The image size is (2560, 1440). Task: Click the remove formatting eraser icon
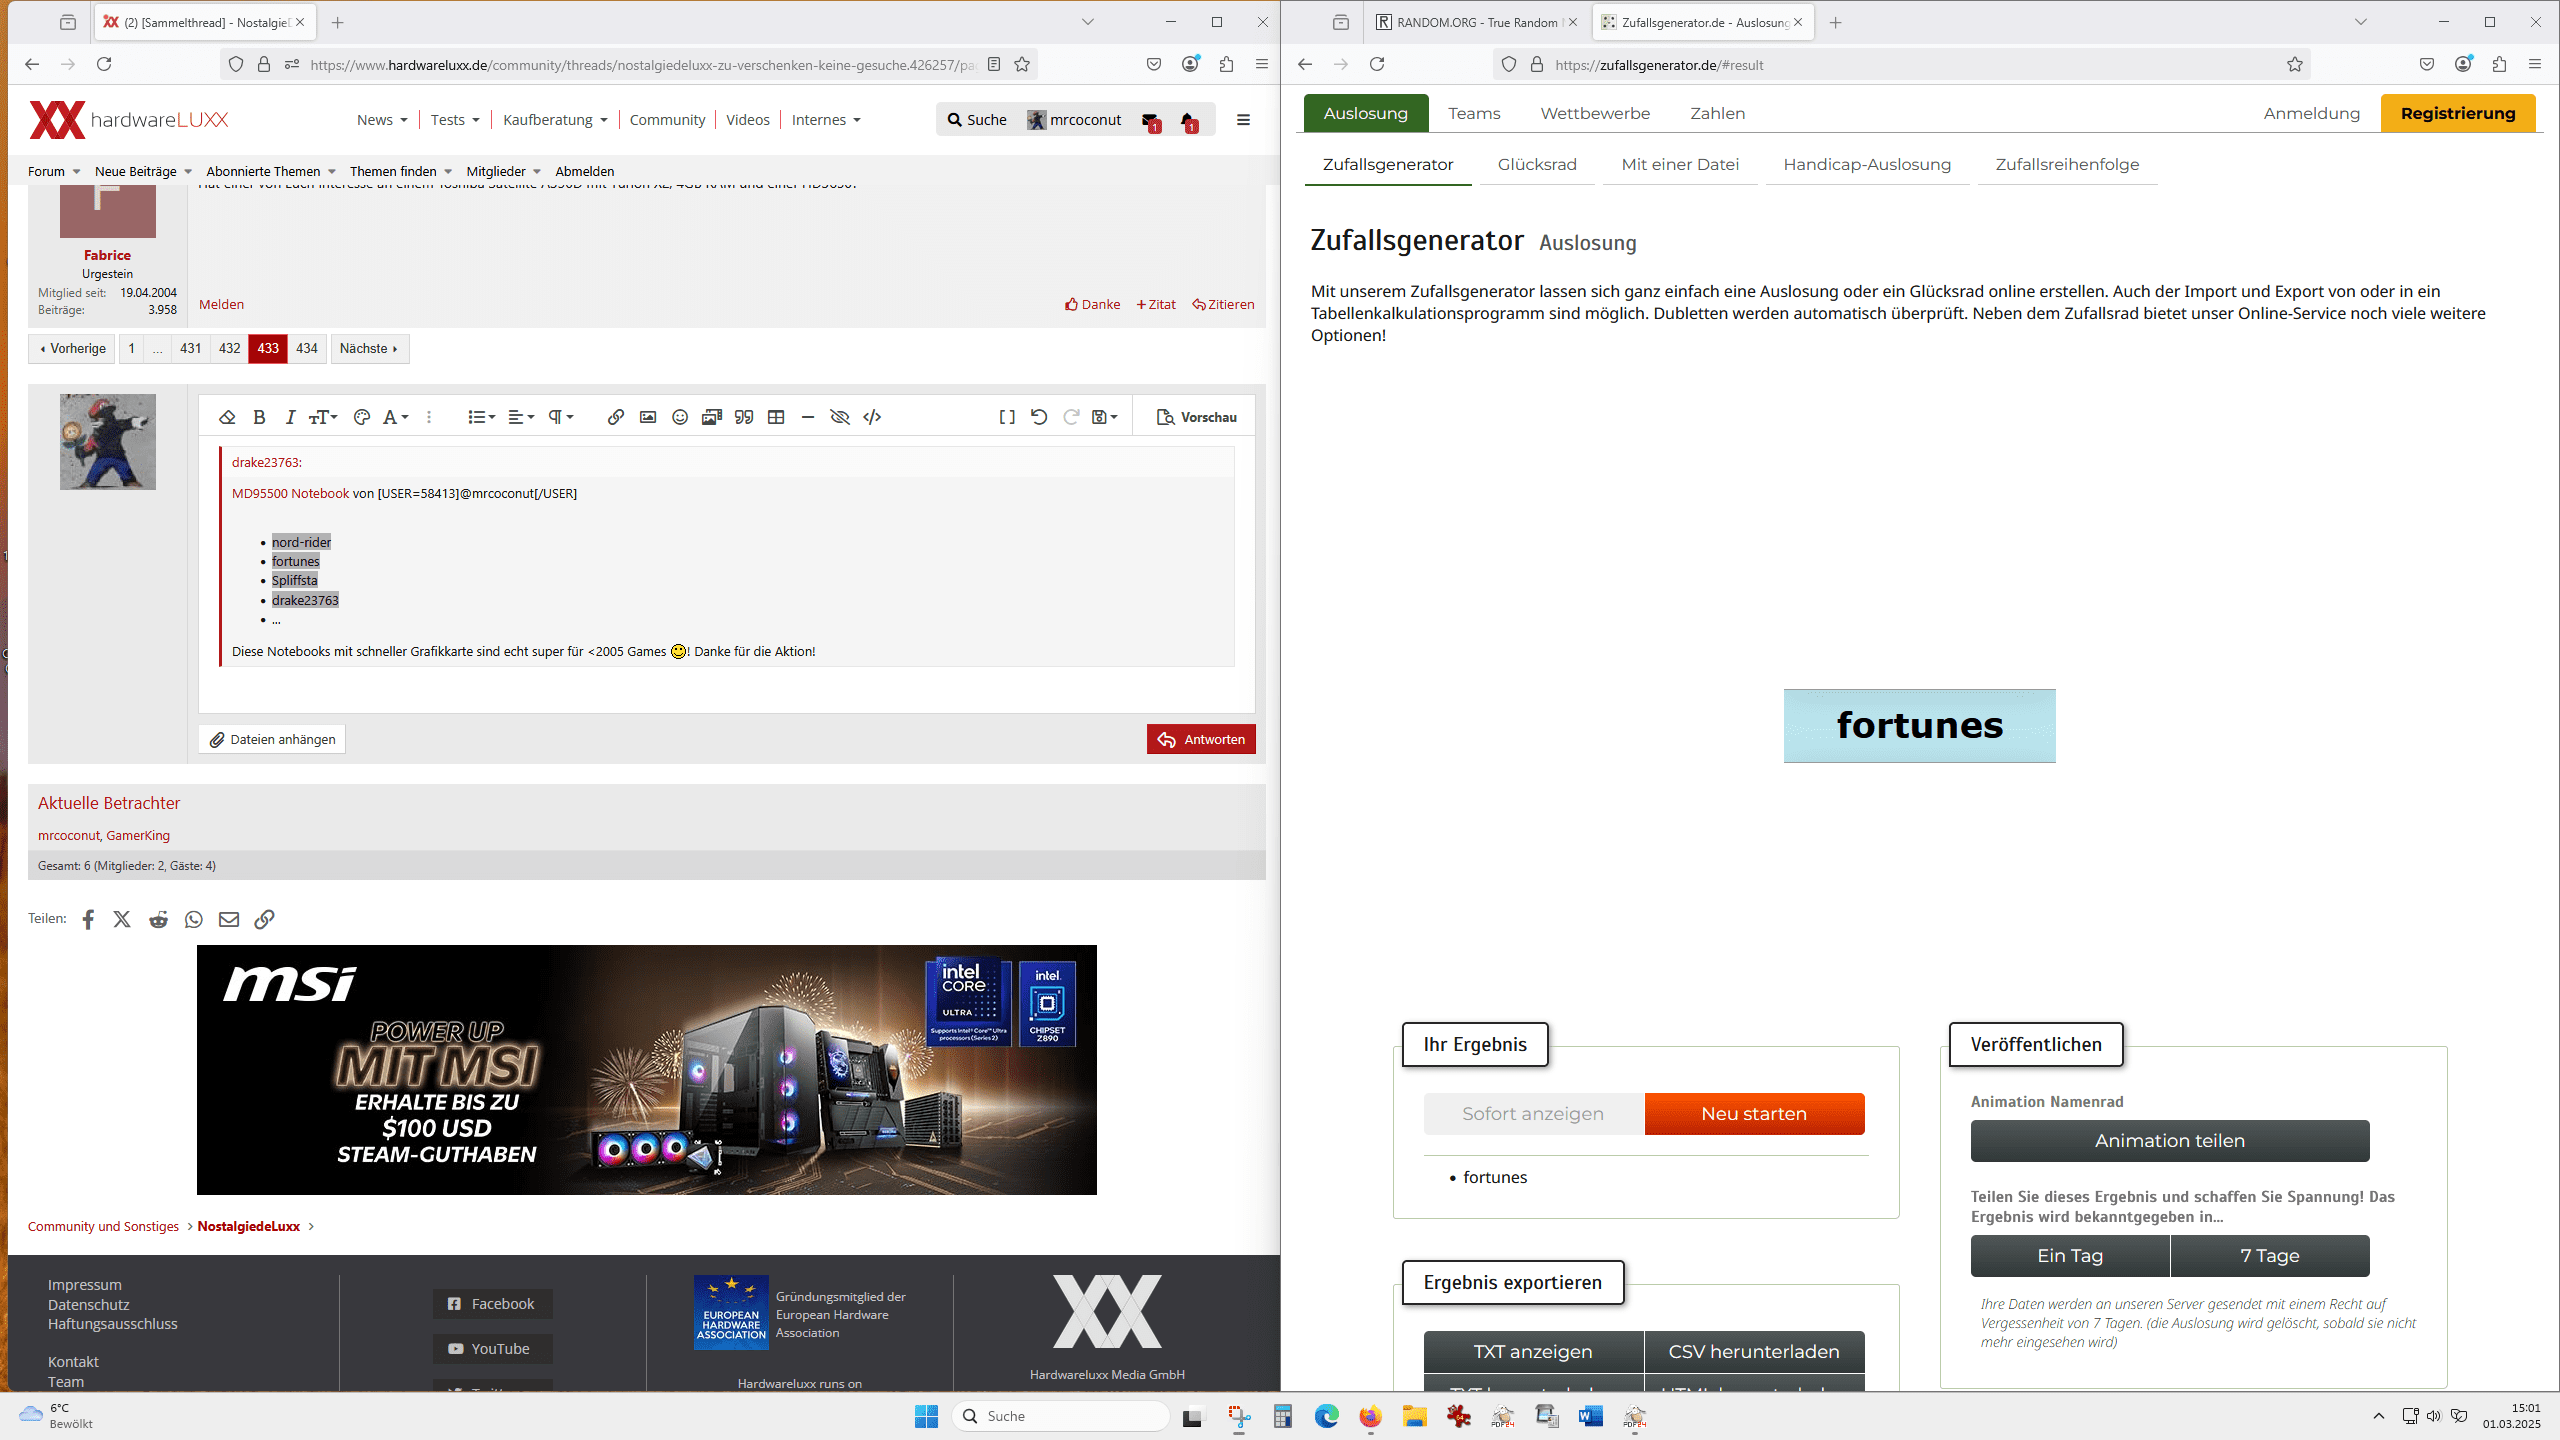tap(227, 417)
